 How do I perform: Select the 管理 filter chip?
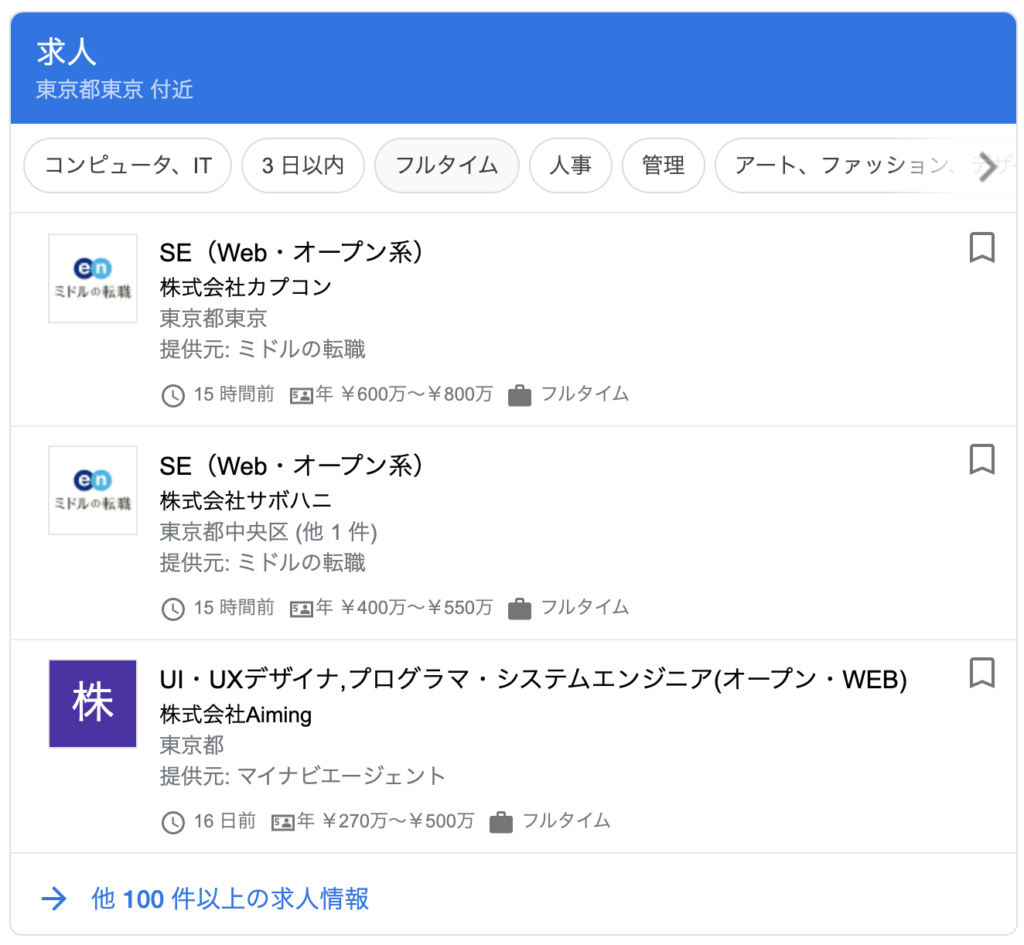663,166
